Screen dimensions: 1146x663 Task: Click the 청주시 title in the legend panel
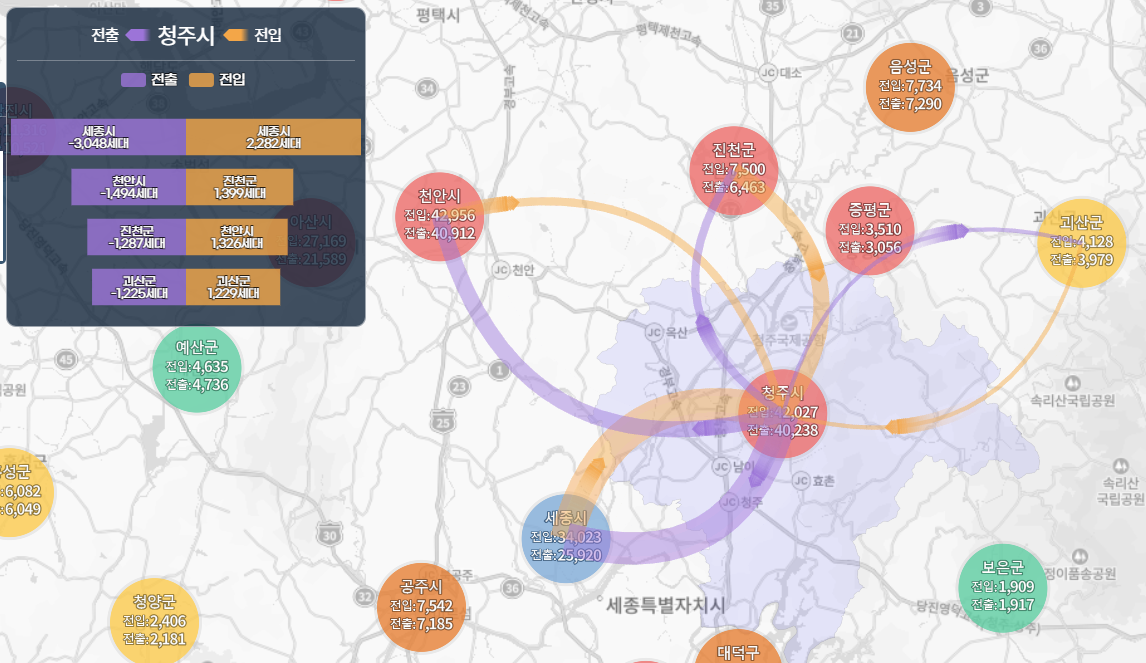(186, 35)
